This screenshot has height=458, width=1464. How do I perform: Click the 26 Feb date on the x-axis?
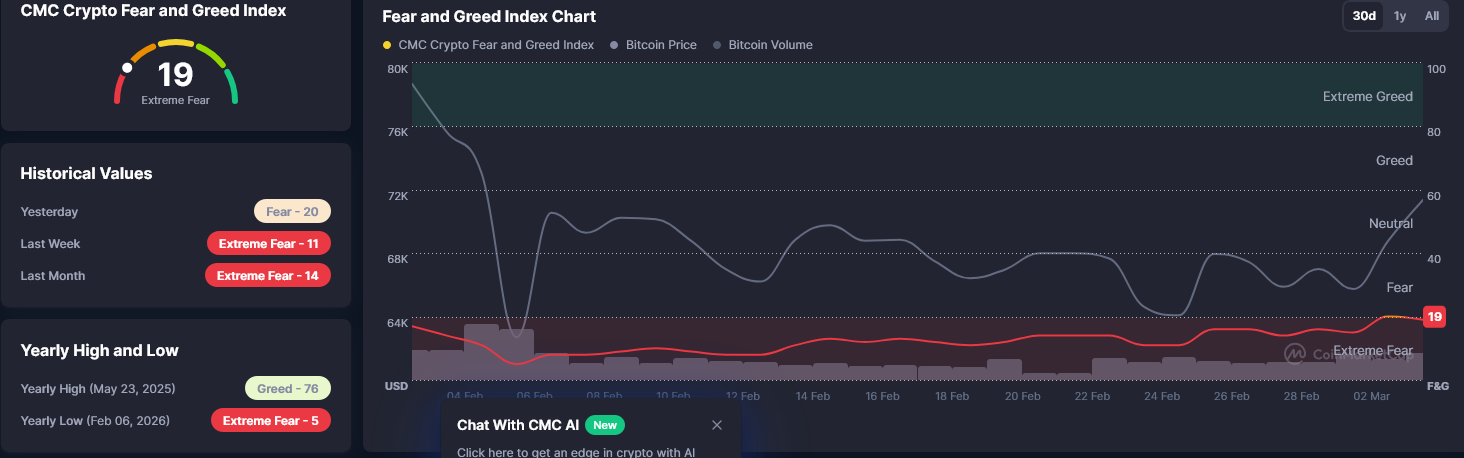[1232, 396]
